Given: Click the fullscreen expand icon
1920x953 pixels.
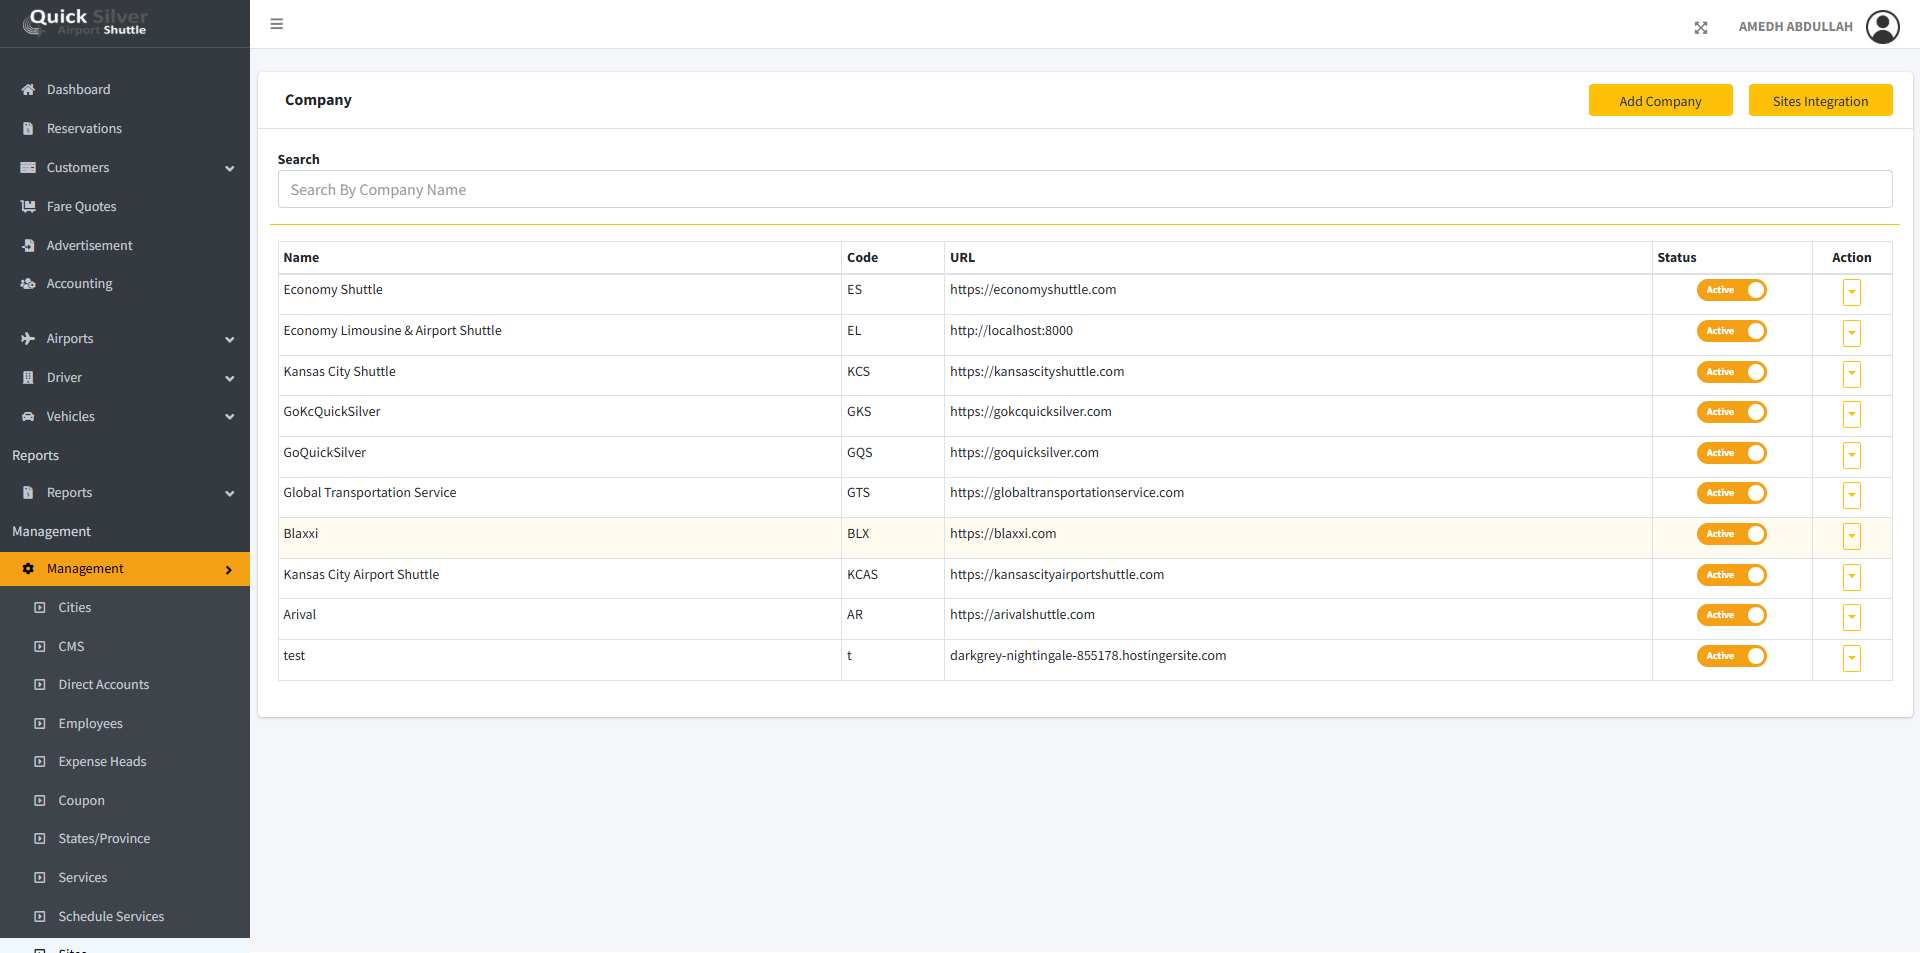Looking at the screenshot, I should tap(1700, 28).
